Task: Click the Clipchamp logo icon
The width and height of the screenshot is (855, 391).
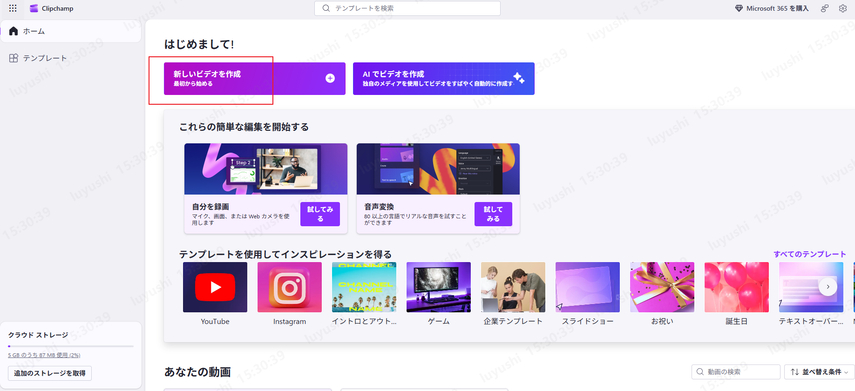Action: 34,8
